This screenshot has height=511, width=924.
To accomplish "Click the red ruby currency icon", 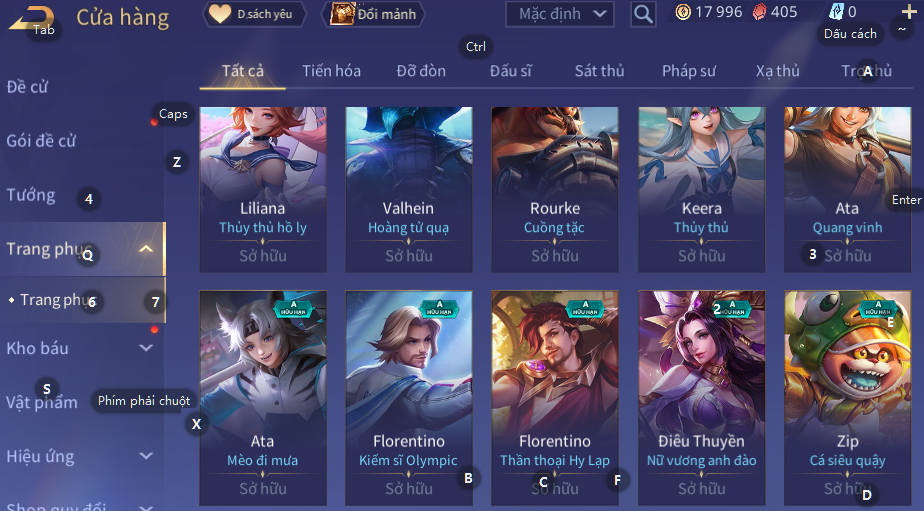I will [x=760, y=12].
